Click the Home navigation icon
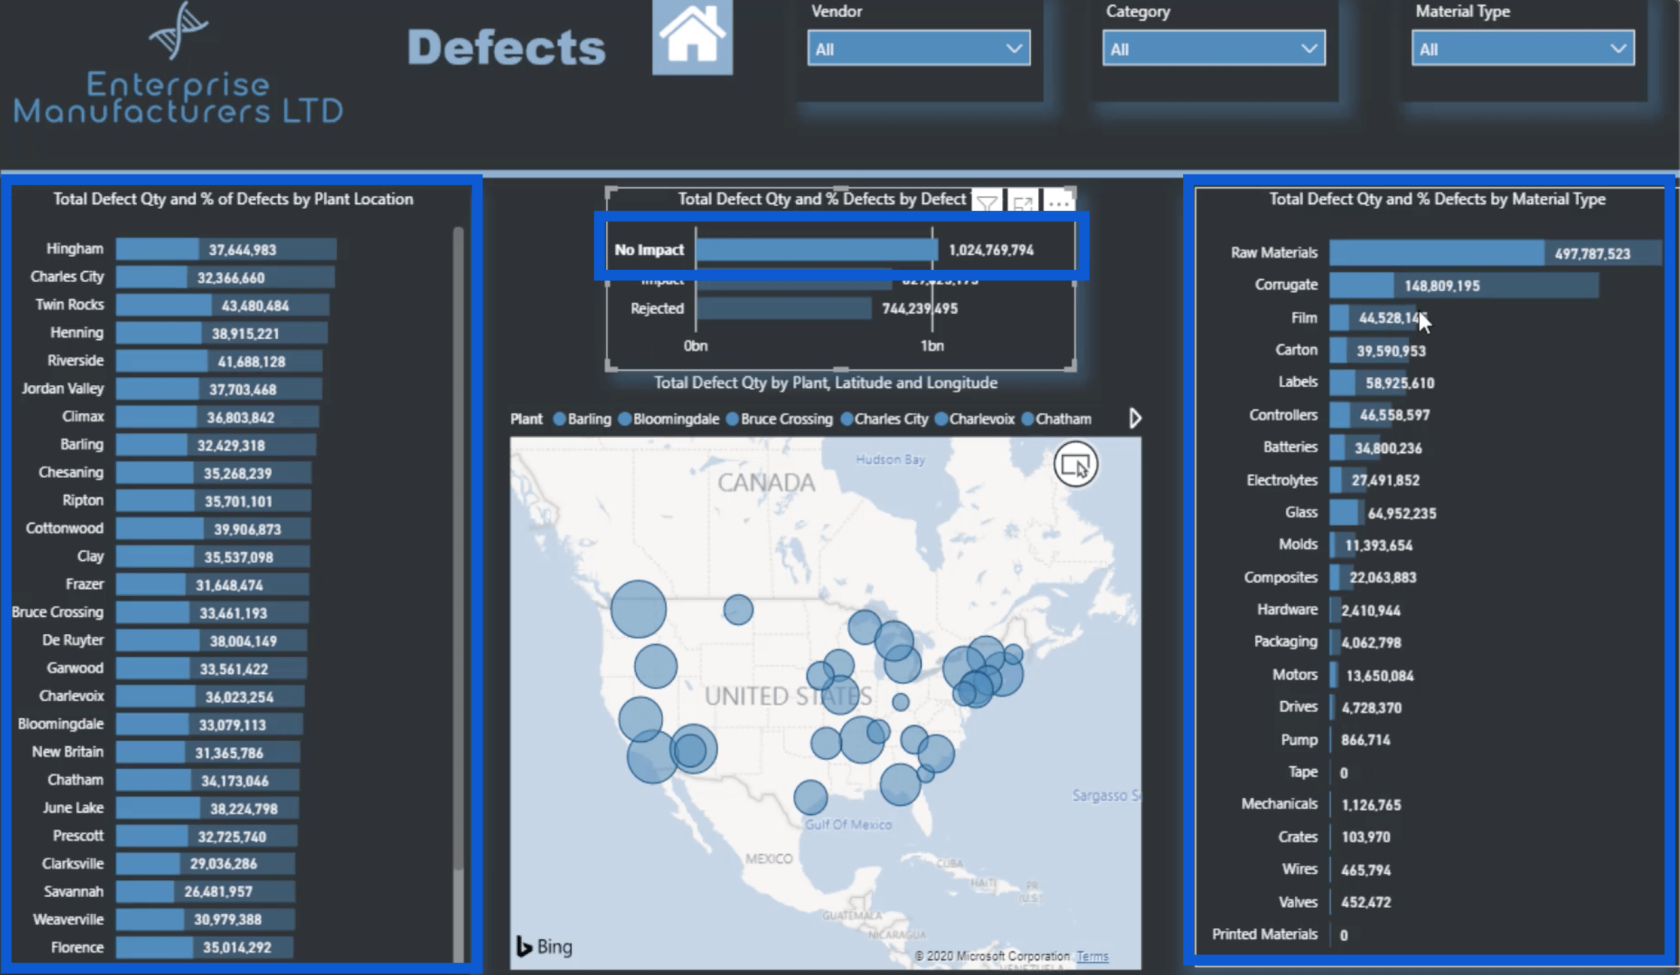1680x975 pixels. tap(692, 37)
